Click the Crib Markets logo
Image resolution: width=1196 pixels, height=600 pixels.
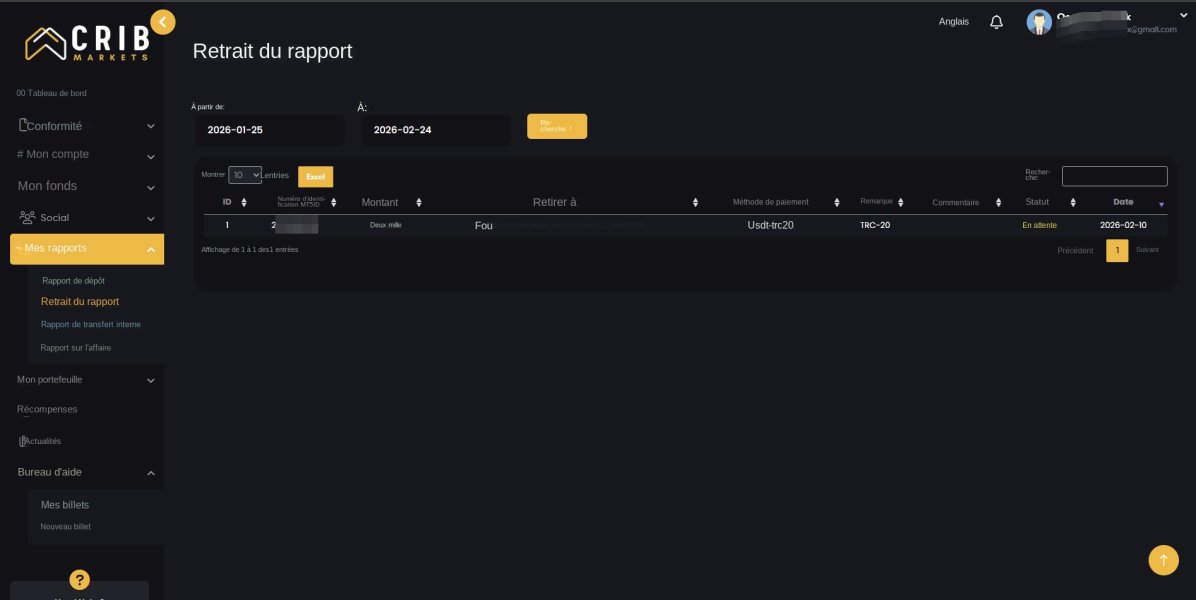87,42
